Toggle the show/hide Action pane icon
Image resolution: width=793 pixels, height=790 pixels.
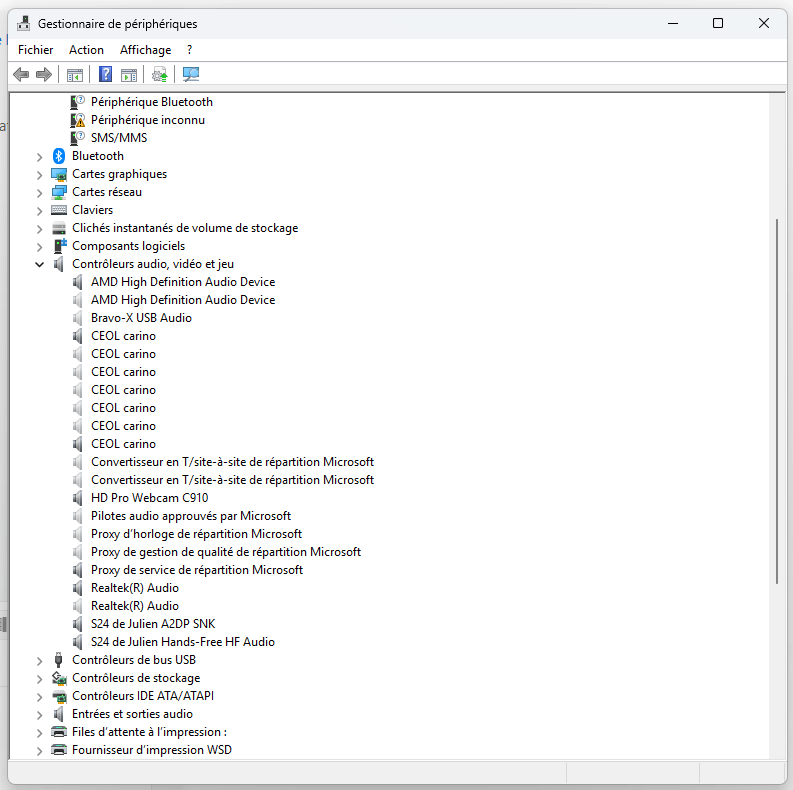[129, 75]
